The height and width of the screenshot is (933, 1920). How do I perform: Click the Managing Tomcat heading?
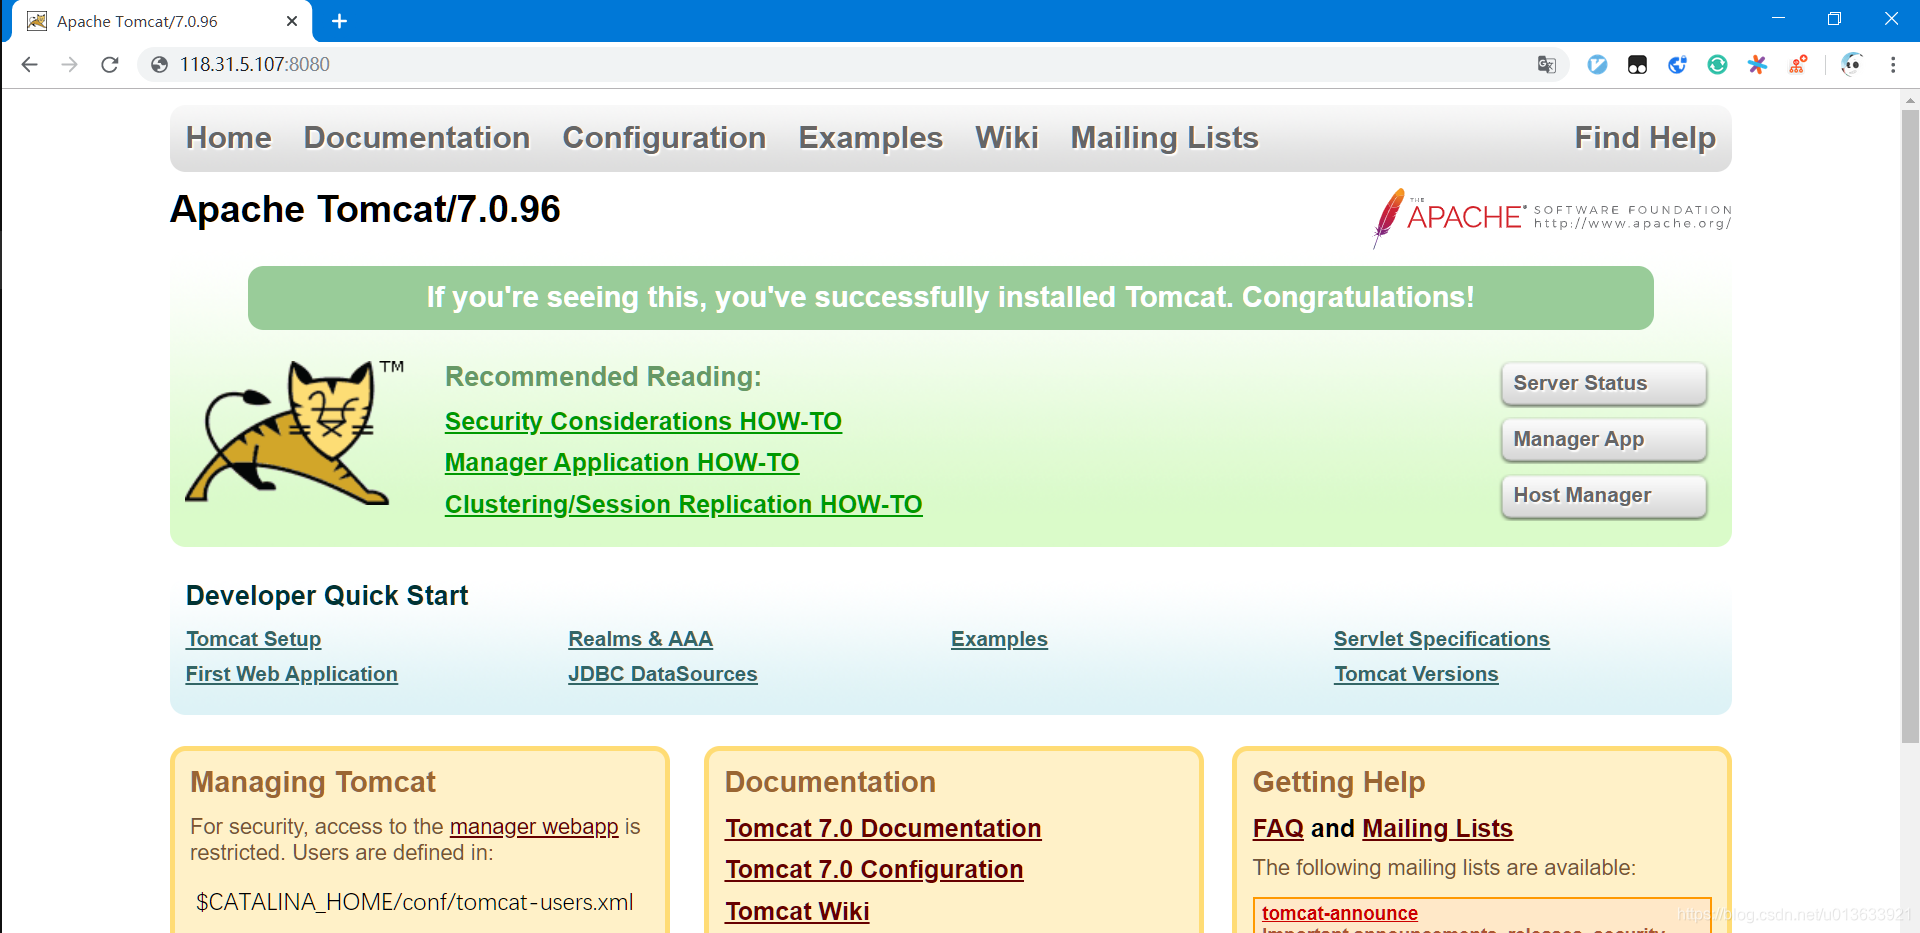(x=313, y=782)
